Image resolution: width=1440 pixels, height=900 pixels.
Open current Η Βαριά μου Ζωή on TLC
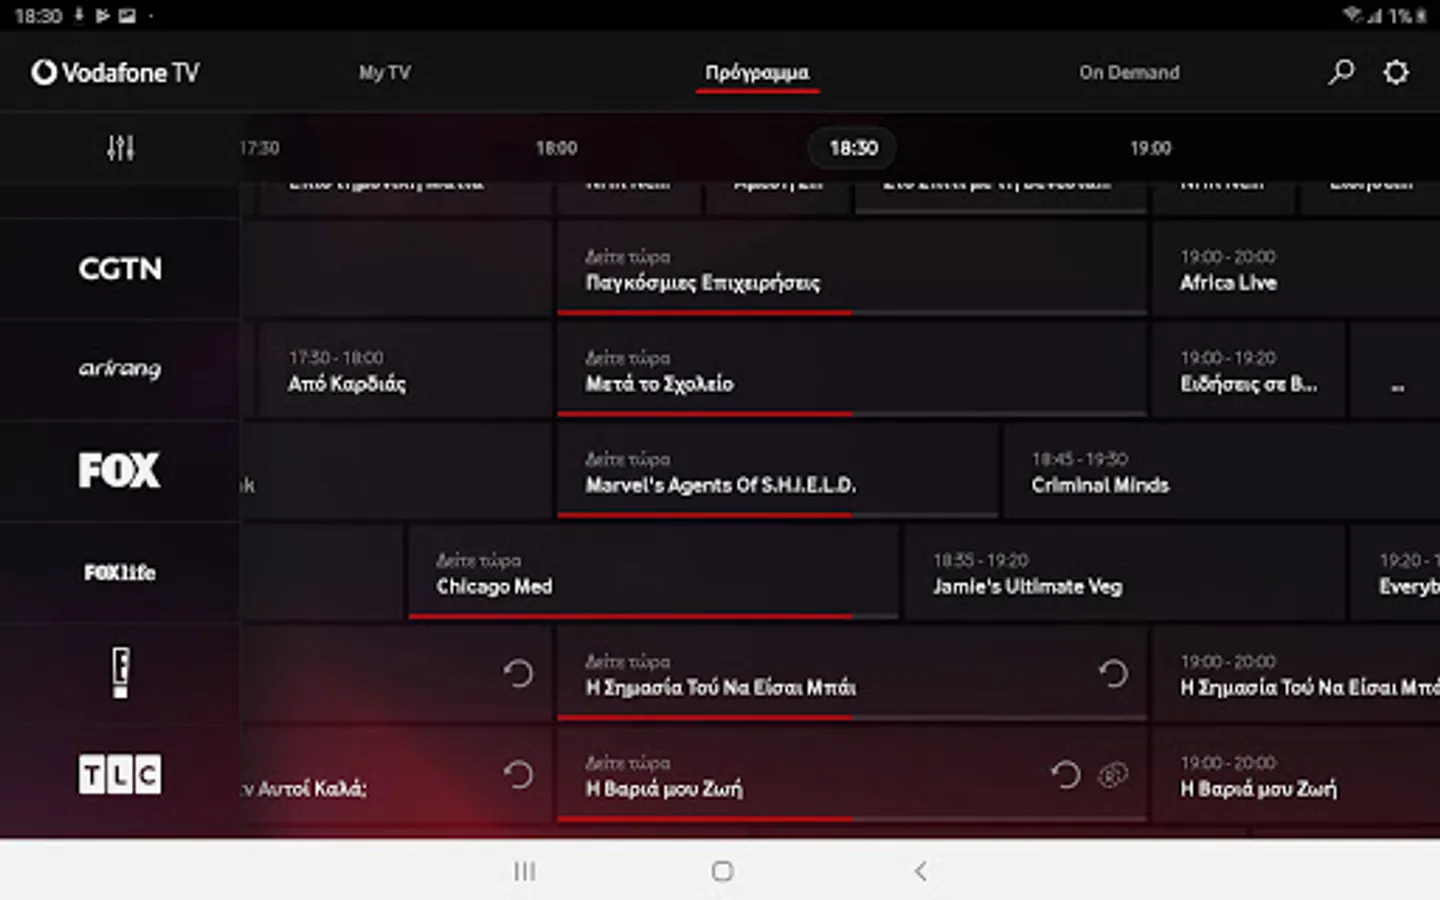point(852,775)
